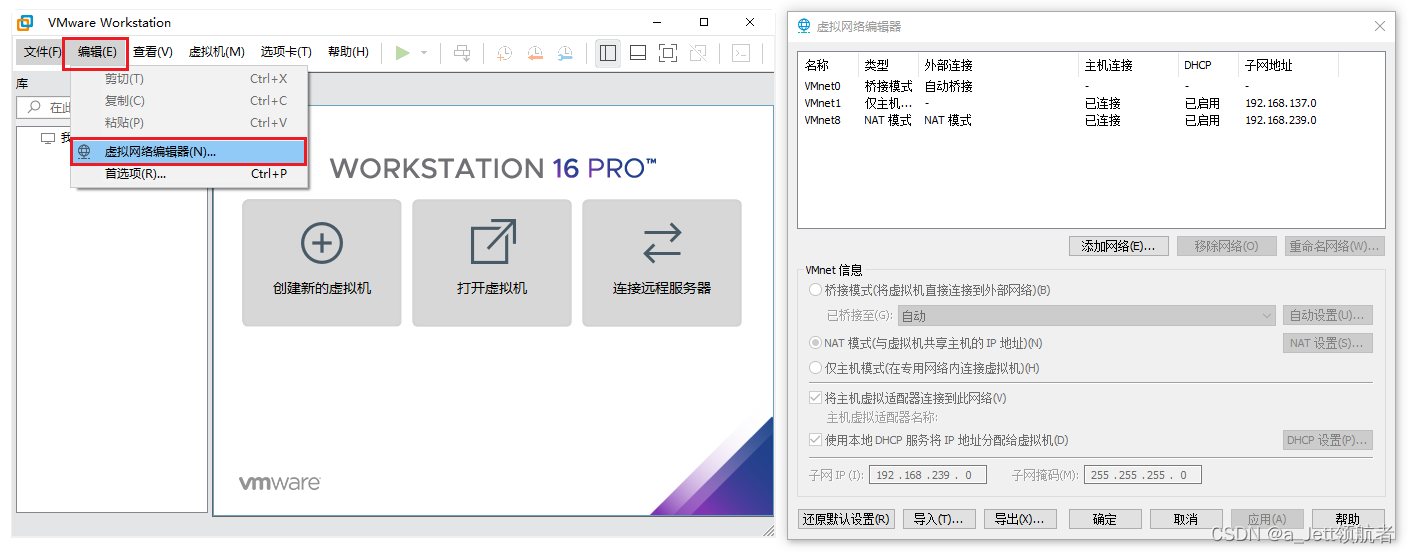
Task: Click the plus icon for new virtual machine
Action: (322, 243)
